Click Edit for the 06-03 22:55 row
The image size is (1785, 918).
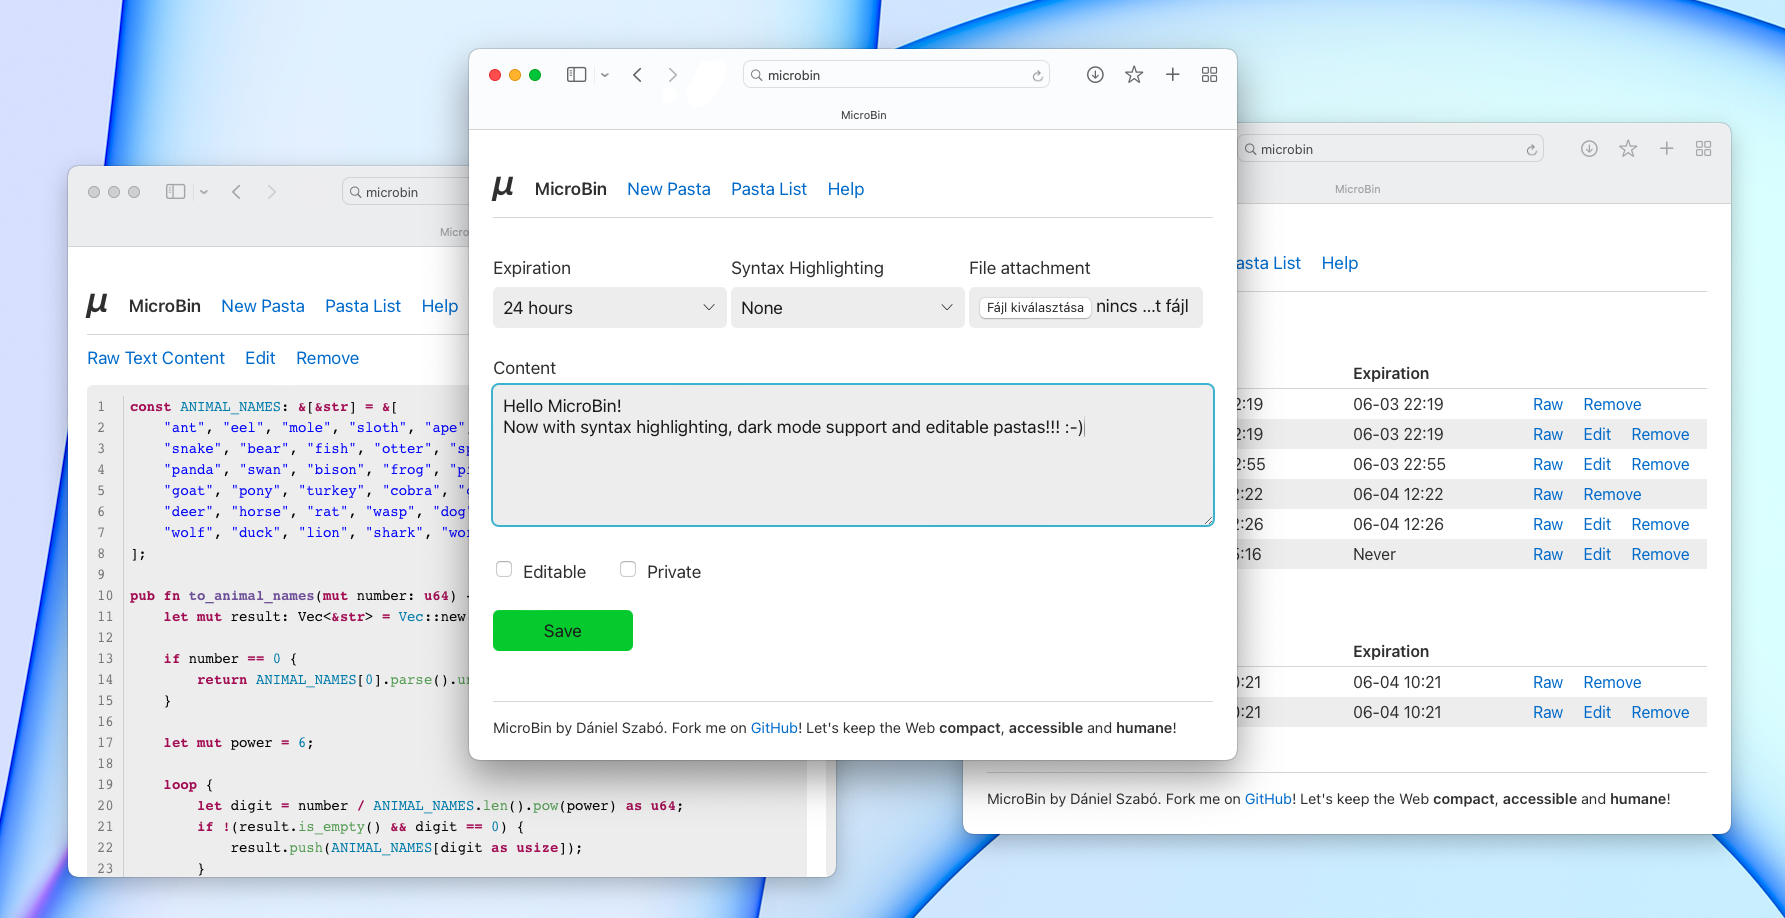click(1597, 464)
